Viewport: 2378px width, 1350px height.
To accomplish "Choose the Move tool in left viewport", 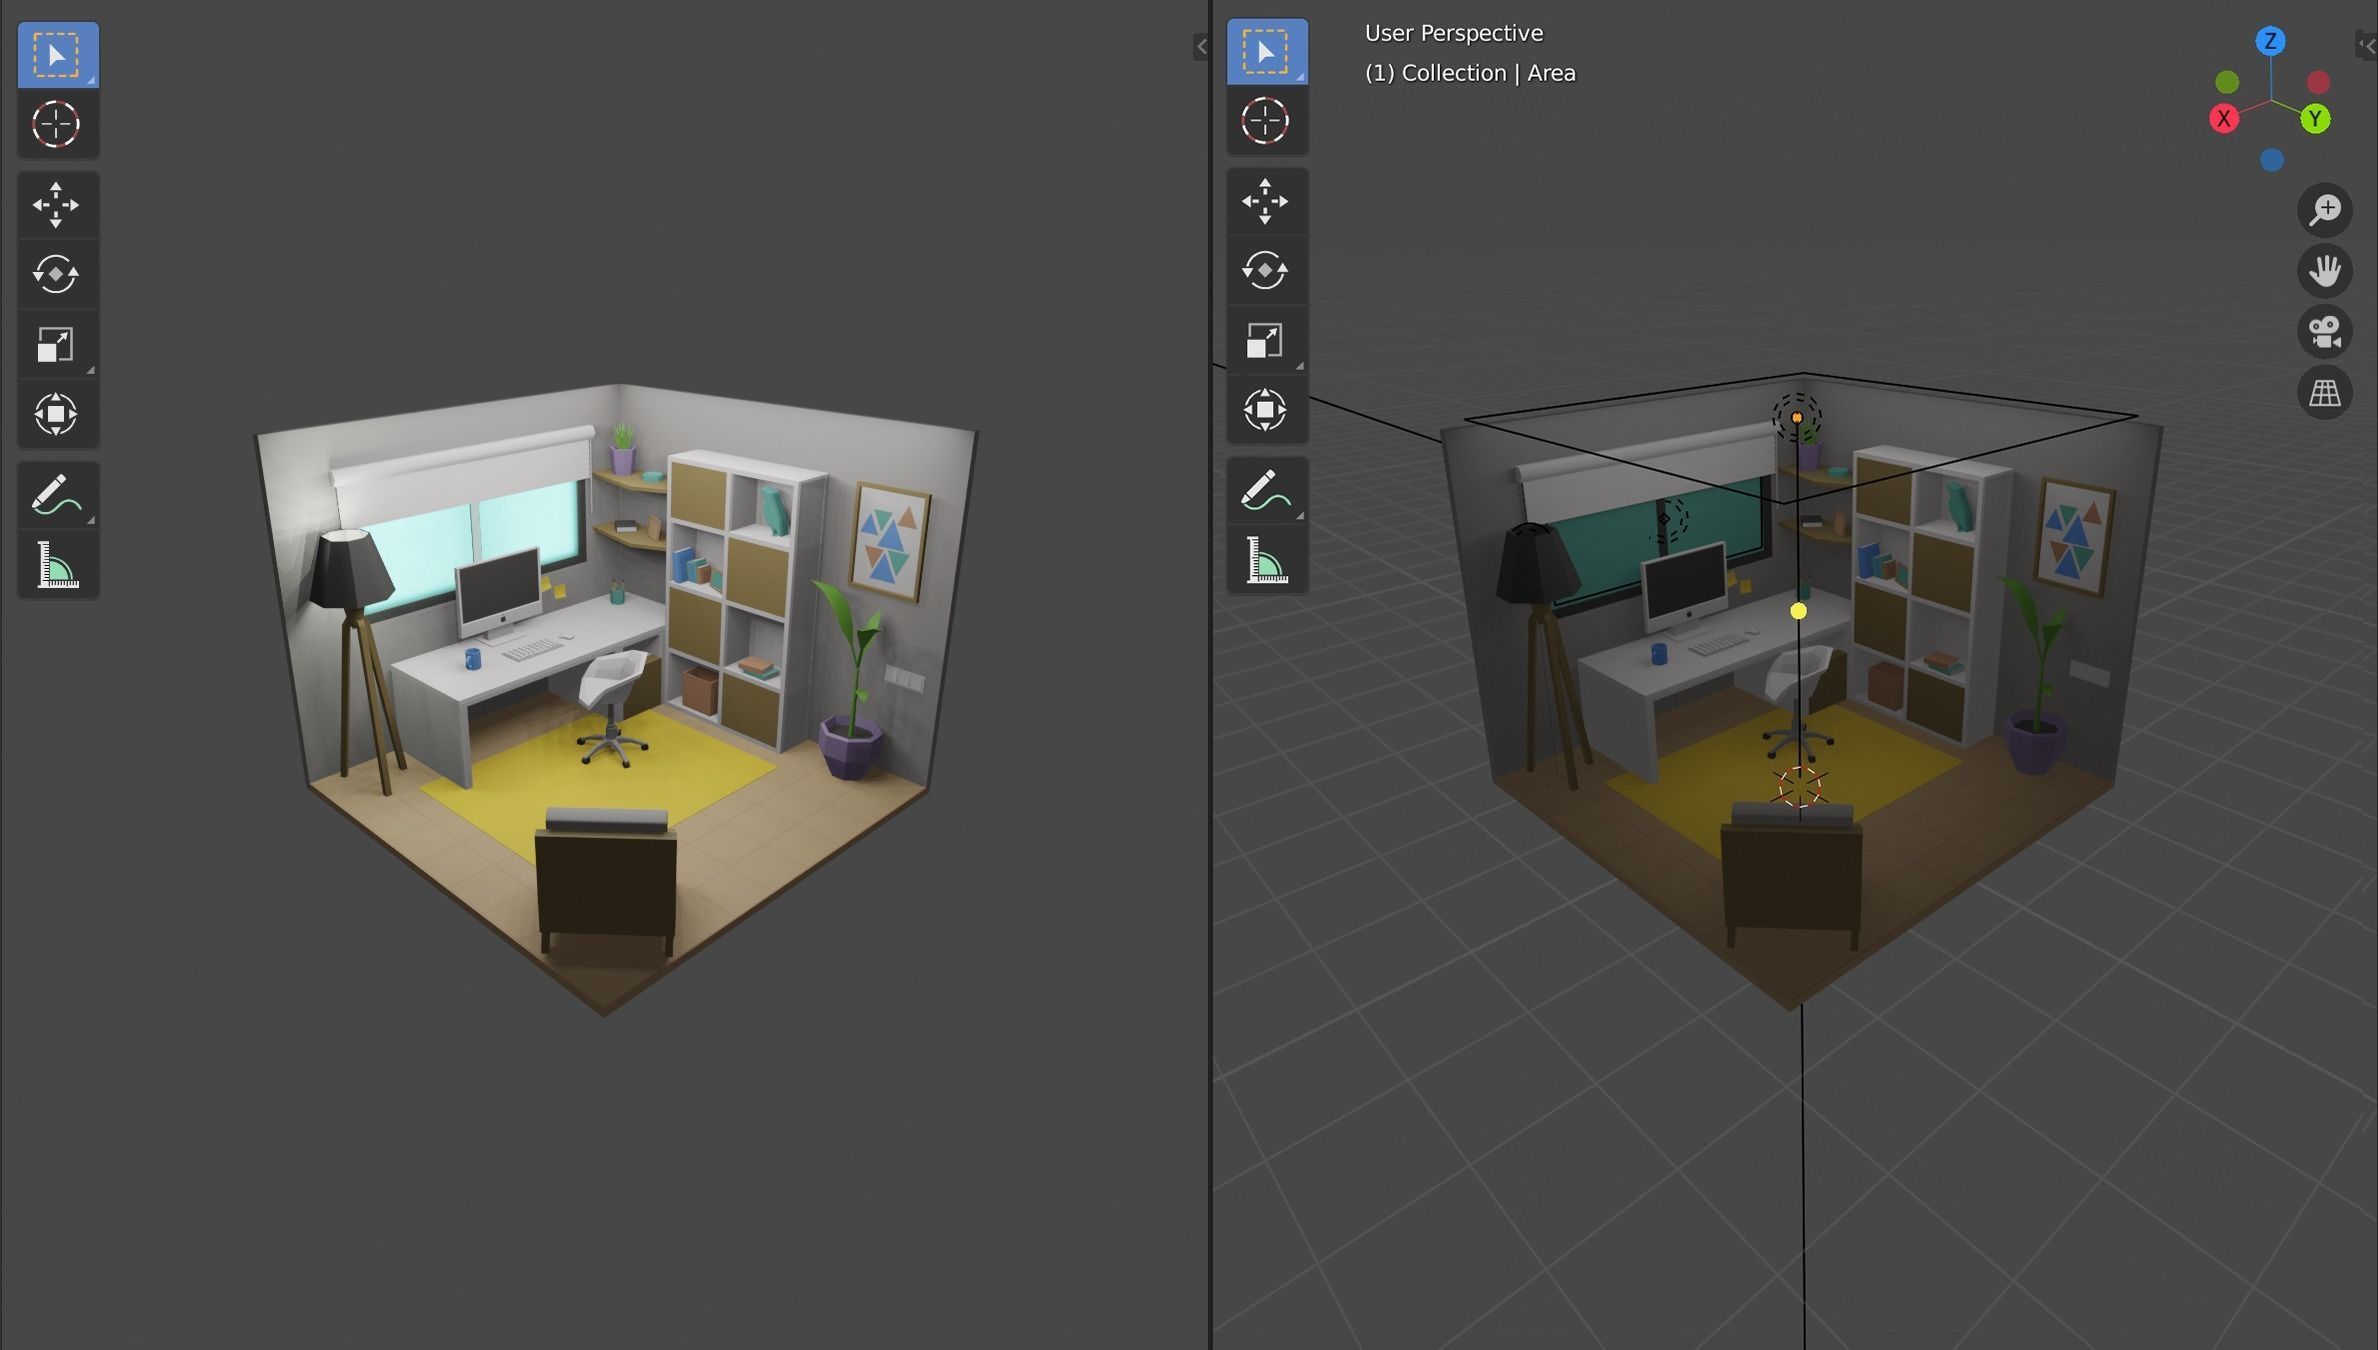I will (57, 205).
